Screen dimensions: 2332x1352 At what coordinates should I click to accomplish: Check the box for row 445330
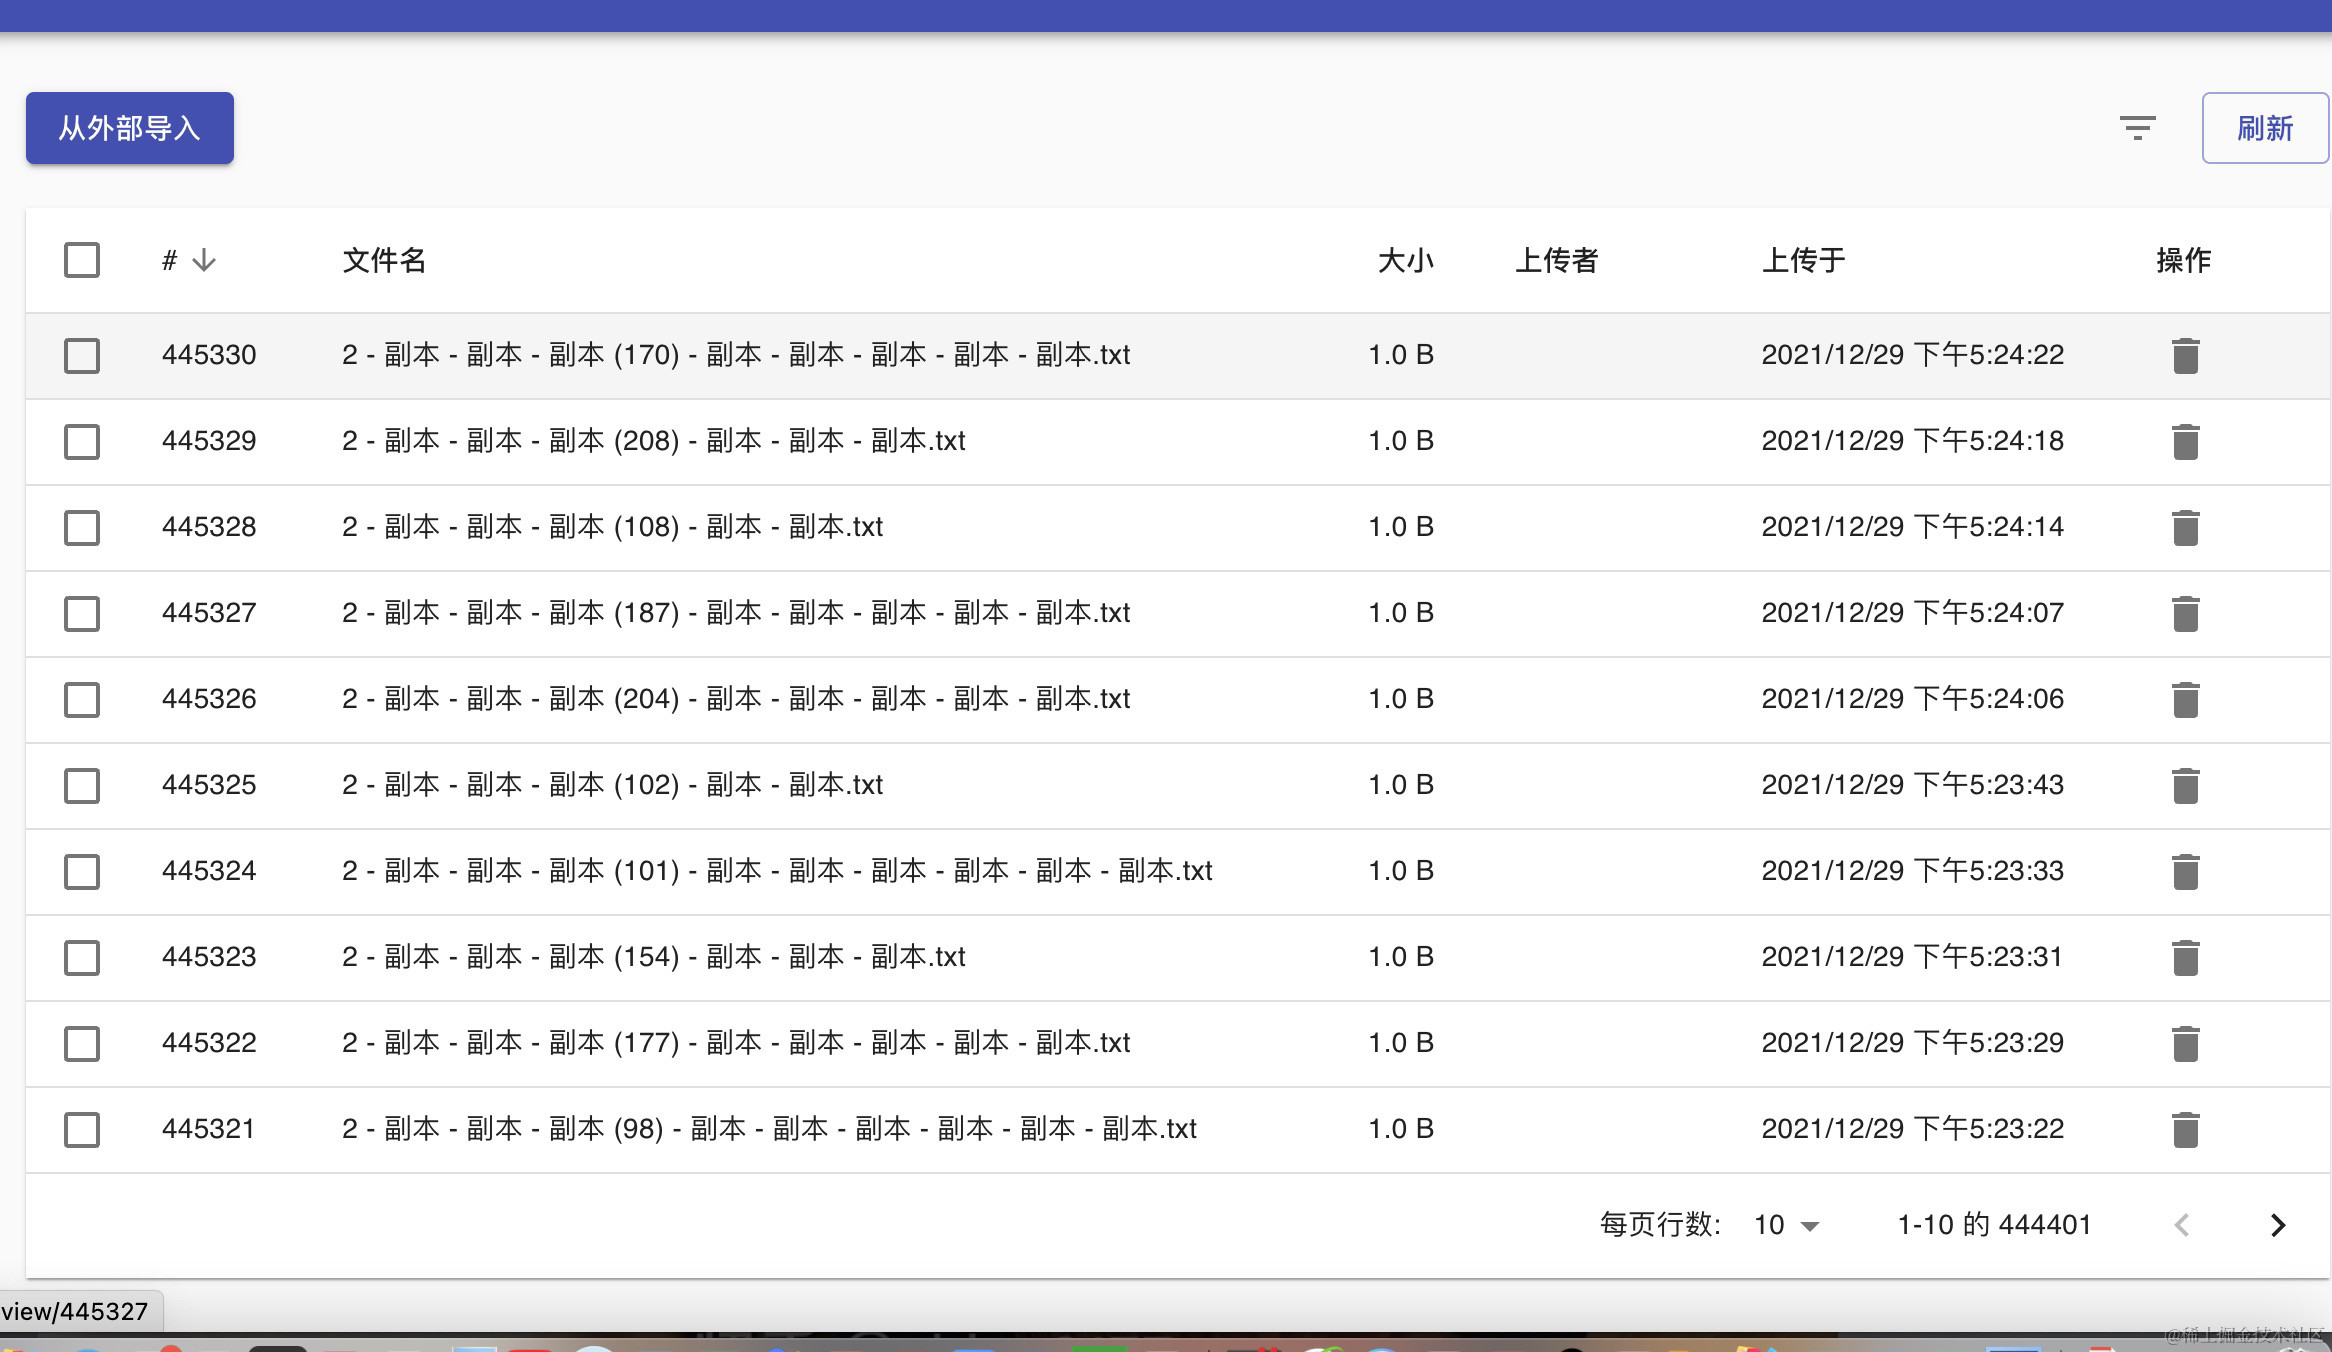pyautogui.click(x=82, y=355)
